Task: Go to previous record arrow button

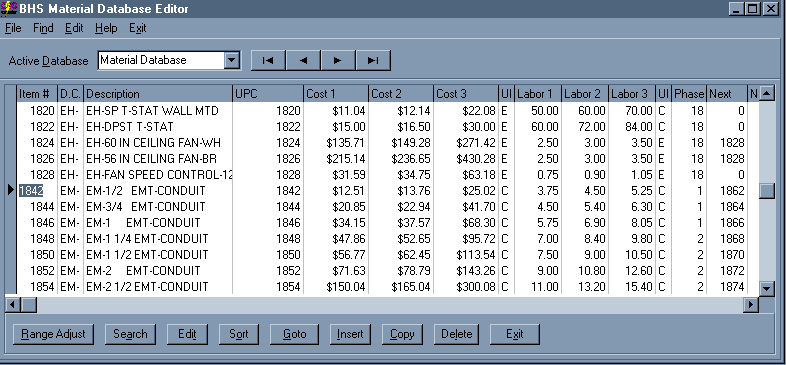Action: pos(303,61)
